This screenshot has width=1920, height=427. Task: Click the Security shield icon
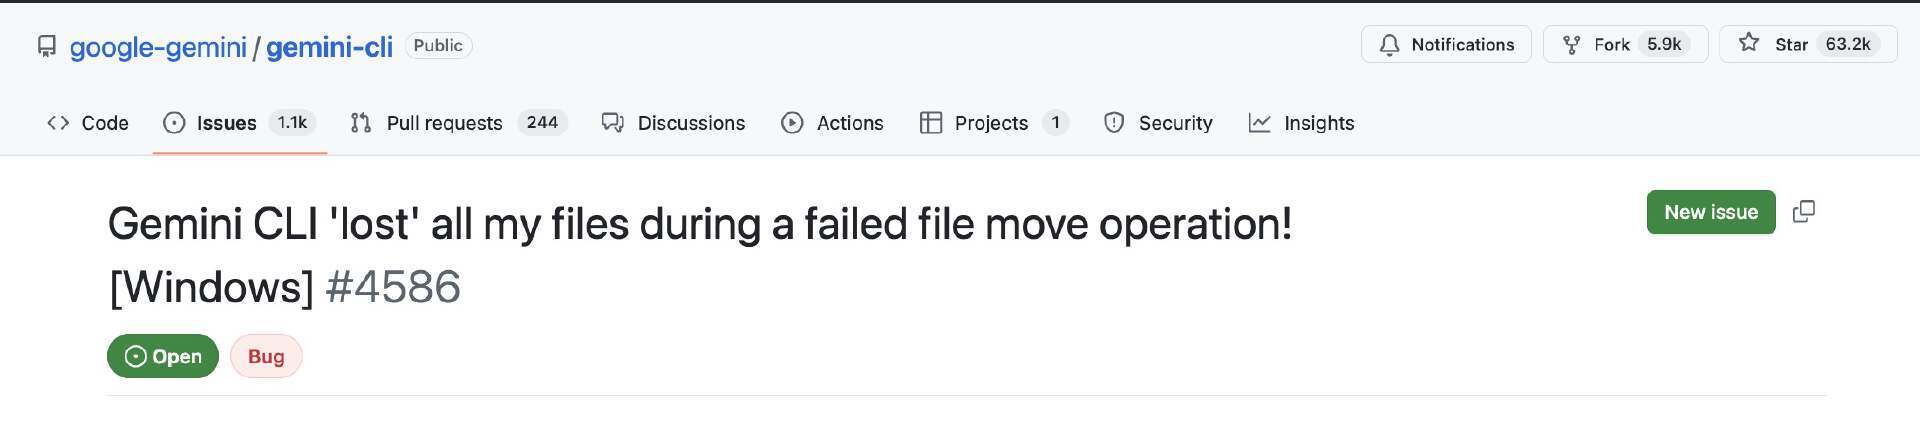pos(1114,123)
